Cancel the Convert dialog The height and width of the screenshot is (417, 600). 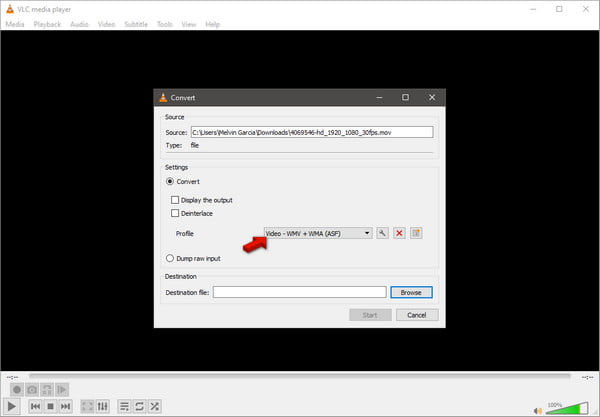pos(417,315)
